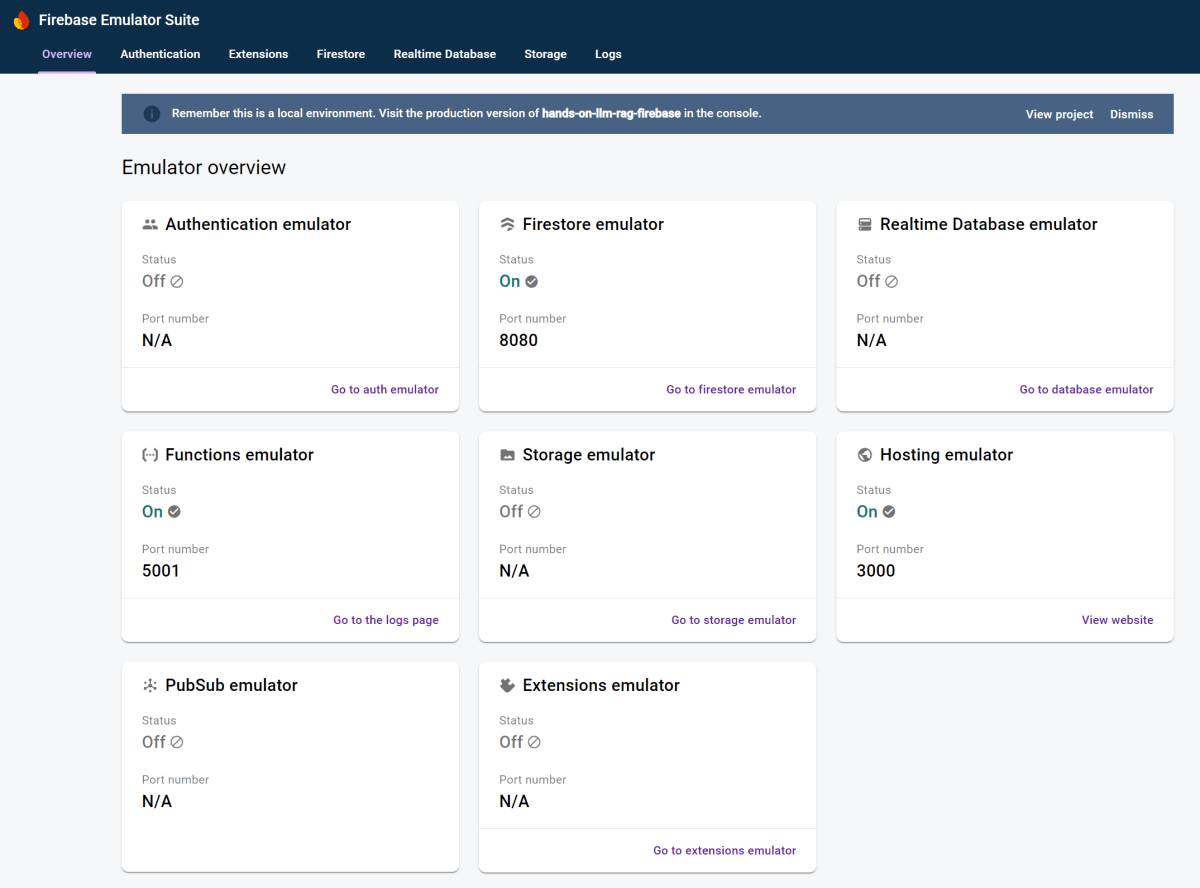The image size is (1200, 888).
Task: Click the Extensions emulator card title
Action: (x=601, y=686)
